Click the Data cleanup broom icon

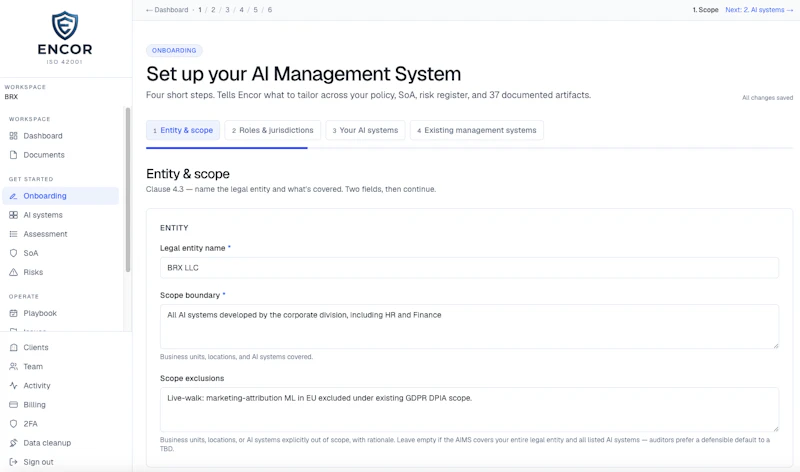coord(13,443)
